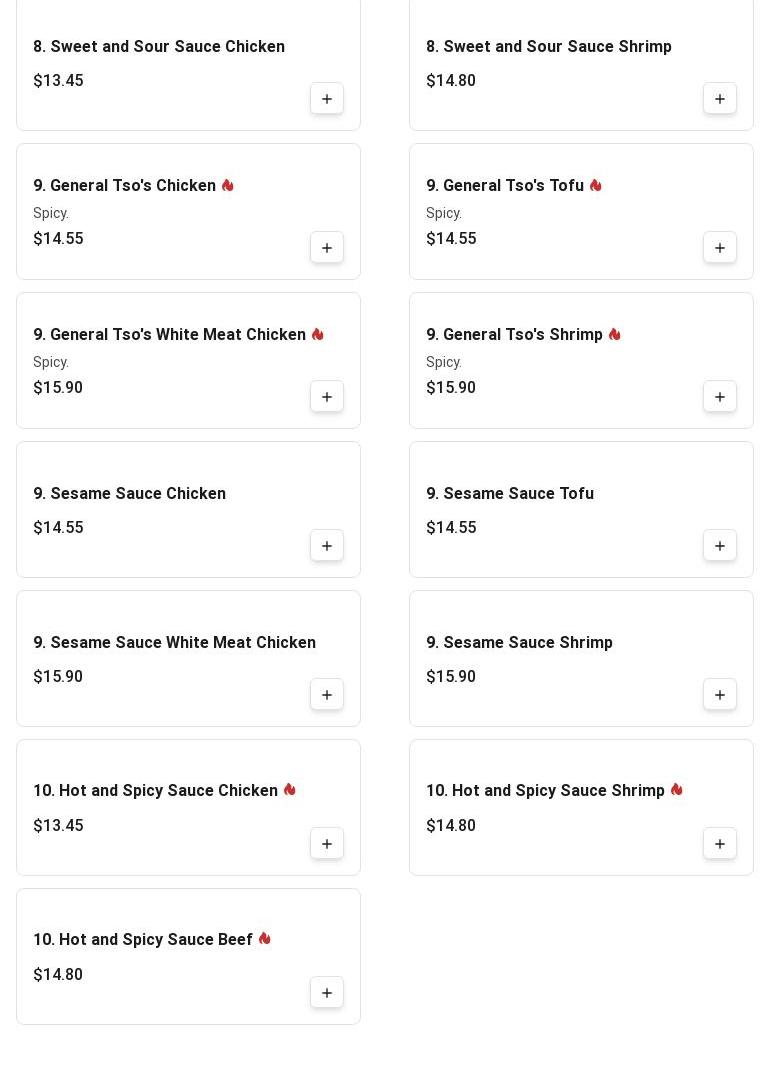
Task: Add Hot and Spicy Sauce Shrimp
Action: (720, 844)
